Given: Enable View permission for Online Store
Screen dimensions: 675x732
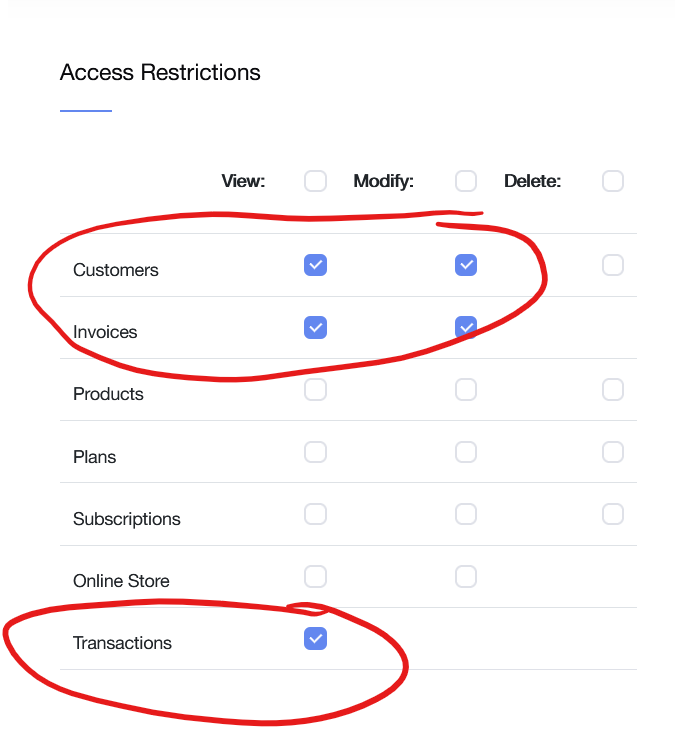Looking at the screenshot, I should pos(315,576).
